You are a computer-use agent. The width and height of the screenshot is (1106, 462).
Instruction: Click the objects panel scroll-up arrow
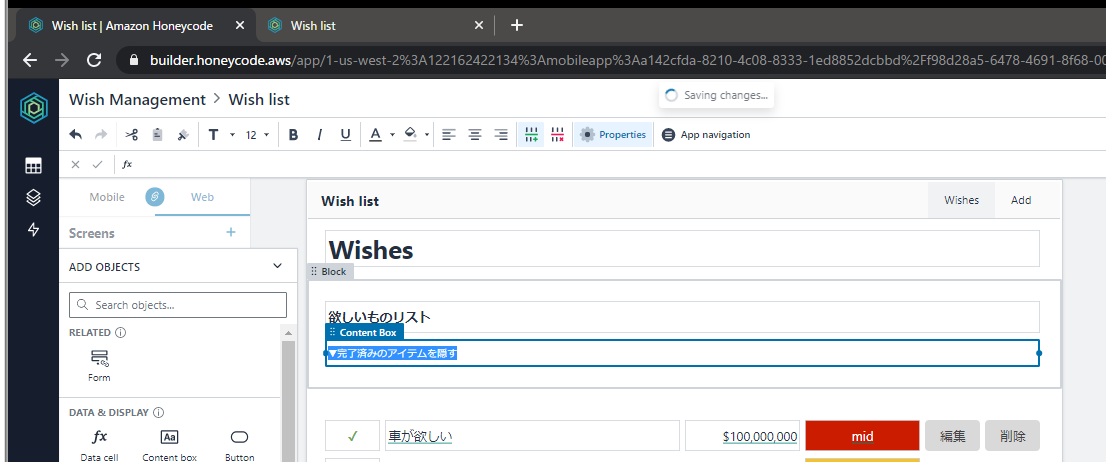(x=288, y=332)
